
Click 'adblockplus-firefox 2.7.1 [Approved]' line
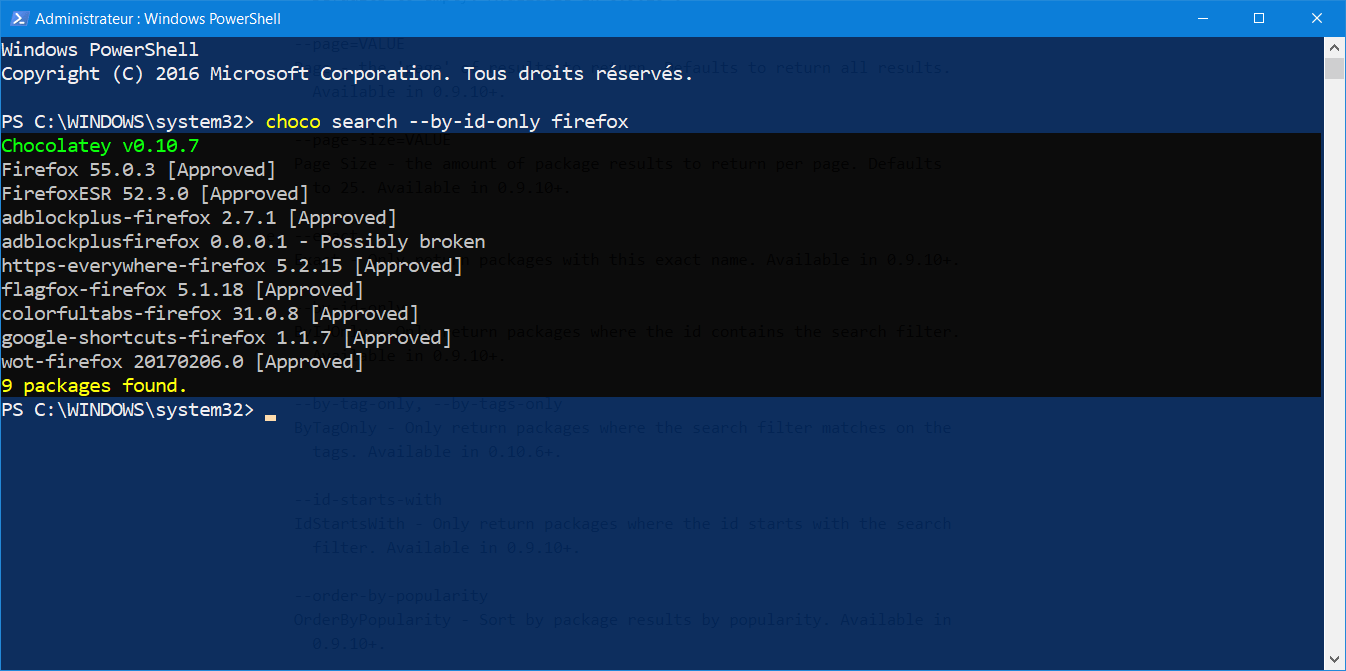tap(199, 218)
